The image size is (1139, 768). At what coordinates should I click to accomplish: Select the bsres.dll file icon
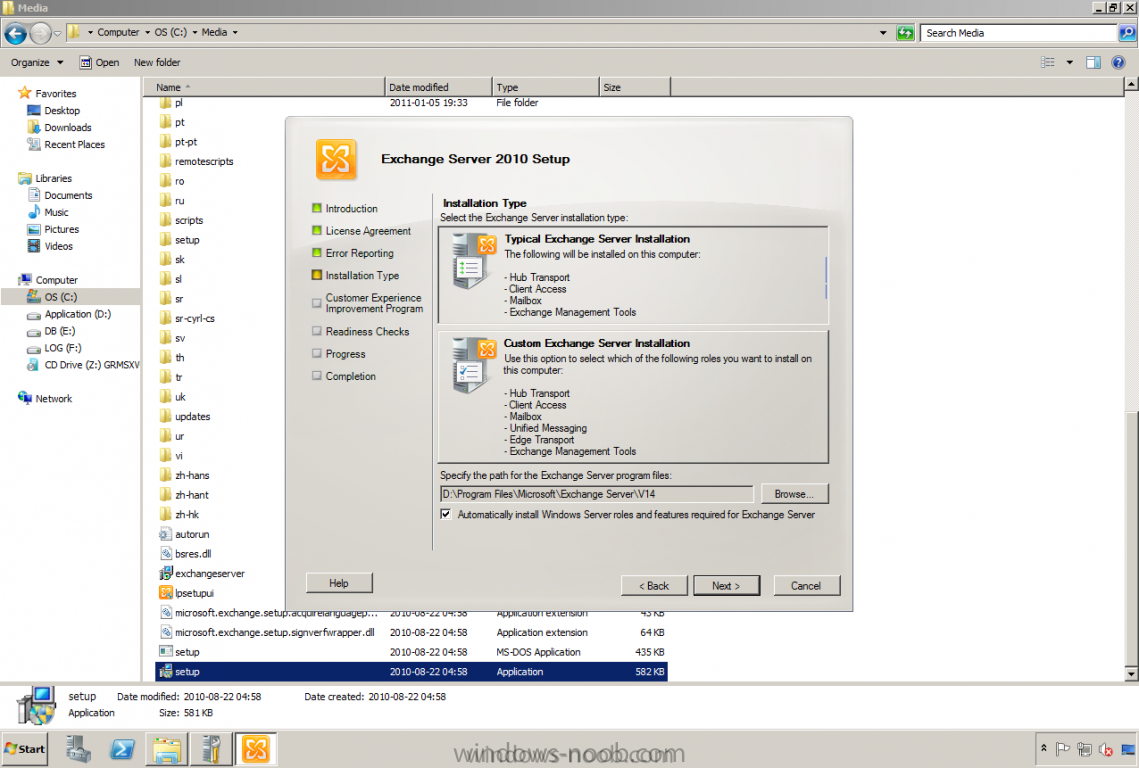click(166, 554)
